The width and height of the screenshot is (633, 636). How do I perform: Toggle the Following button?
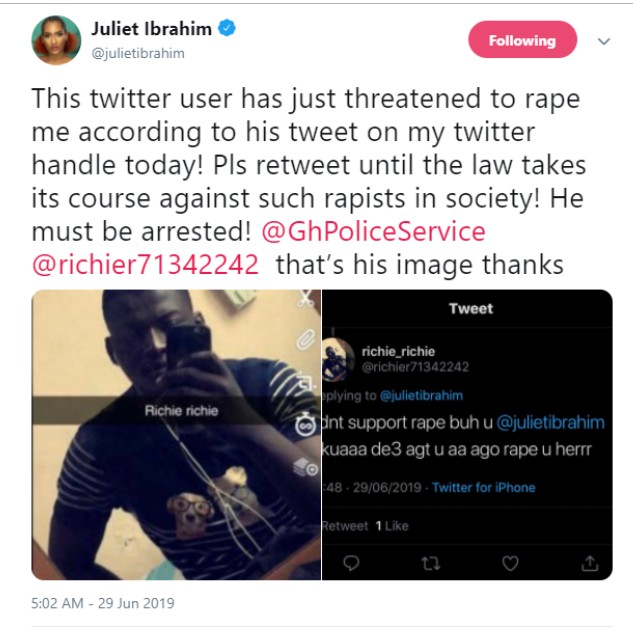click(x=522, y=40)
